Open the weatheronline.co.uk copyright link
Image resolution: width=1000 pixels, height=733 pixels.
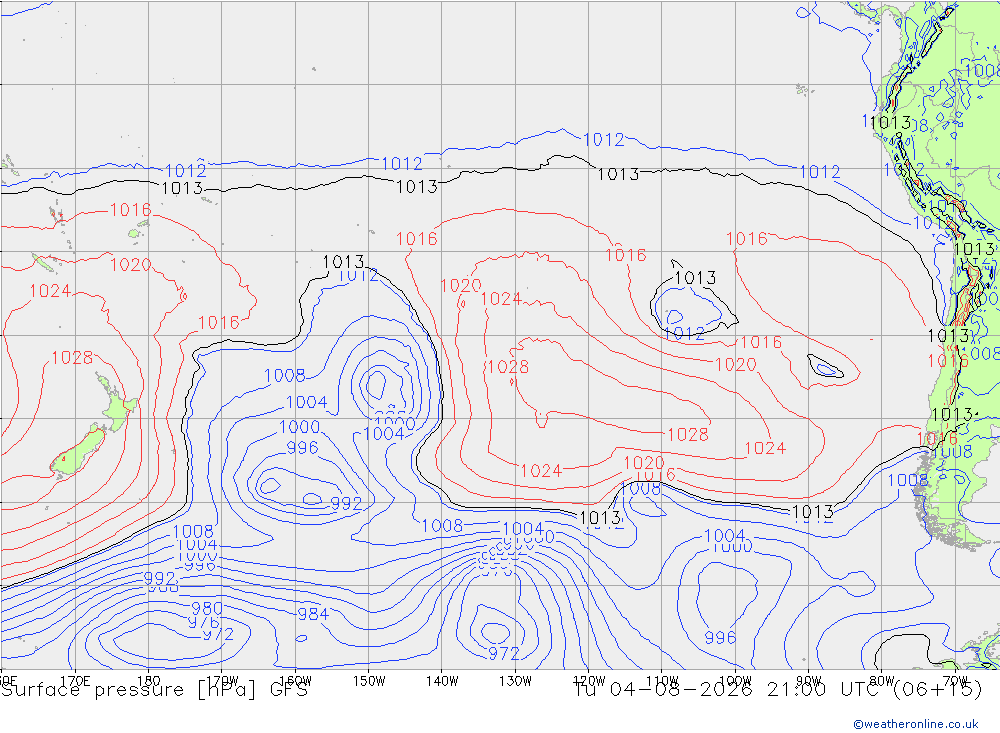point(916,724)
